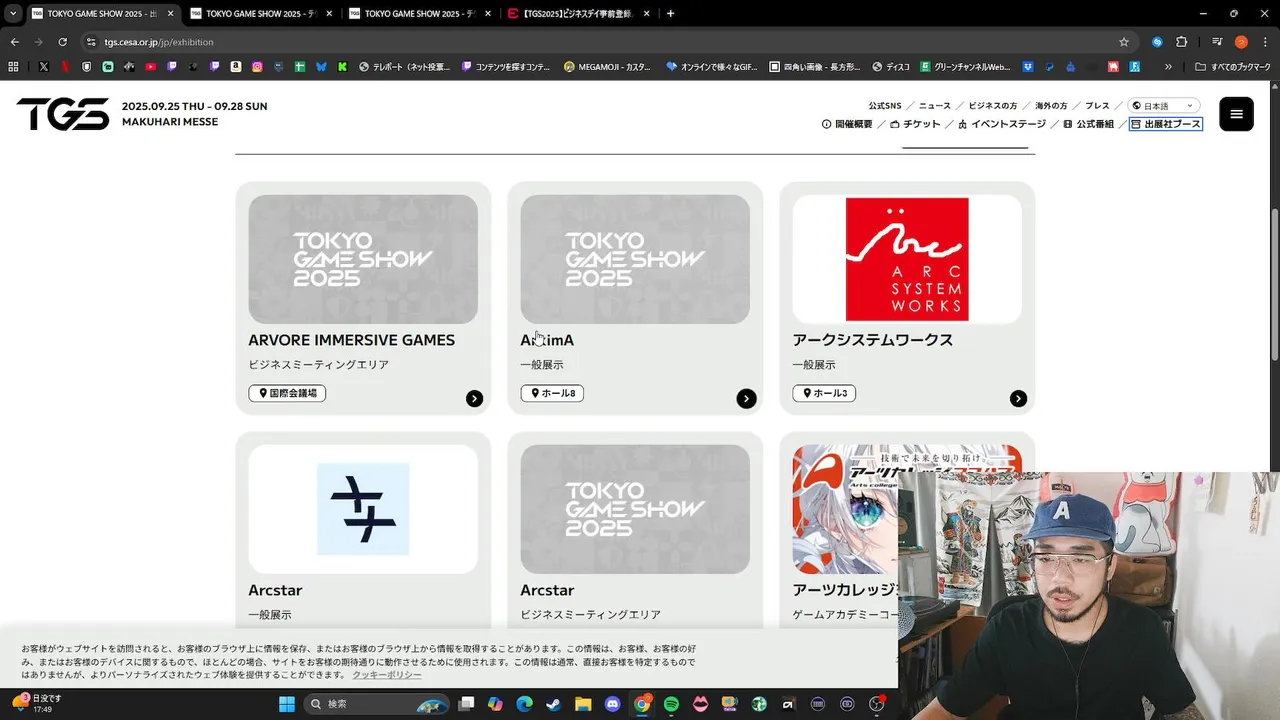Open the browser extensions puzzle icon
Image resolution: width=1280 pixels, height=720 pixels.
1182,42
